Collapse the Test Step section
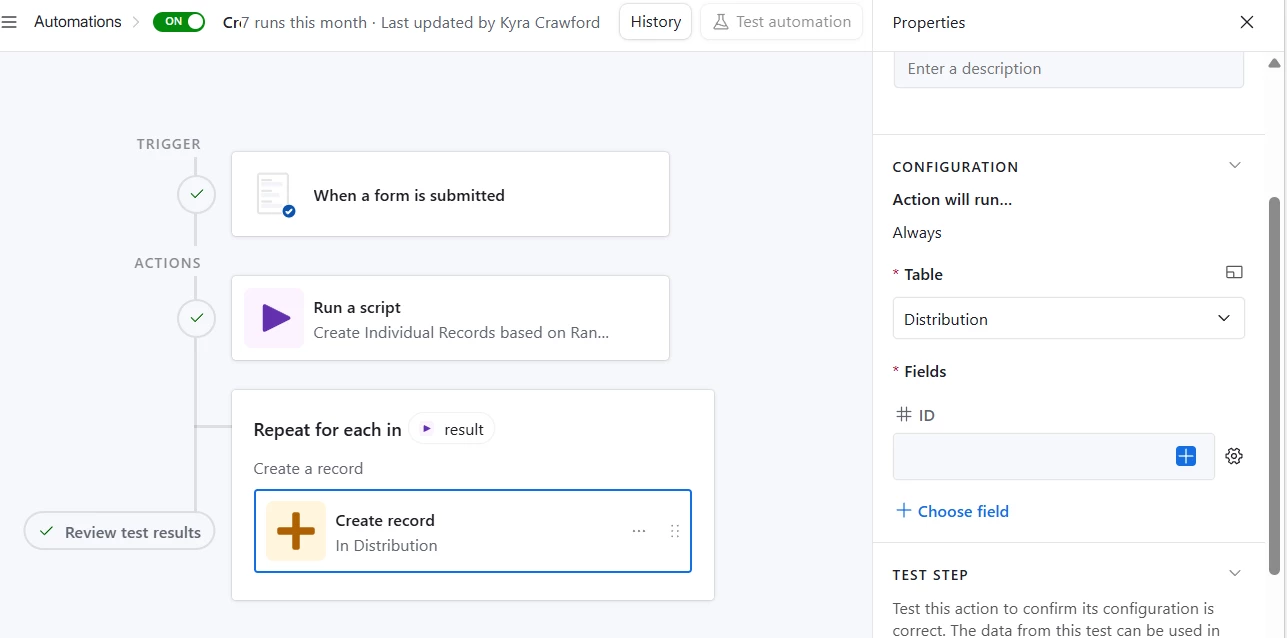The height and width of the screenshot is (638, 1287). [x=1235, y=574]
